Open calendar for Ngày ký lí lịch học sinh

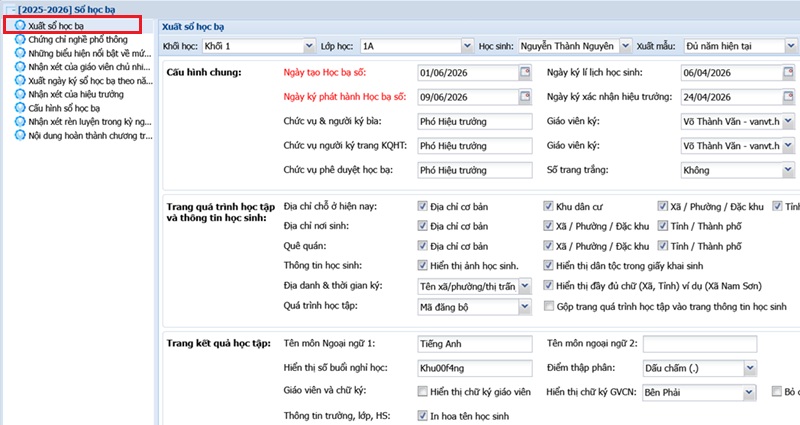click(789, 72)
